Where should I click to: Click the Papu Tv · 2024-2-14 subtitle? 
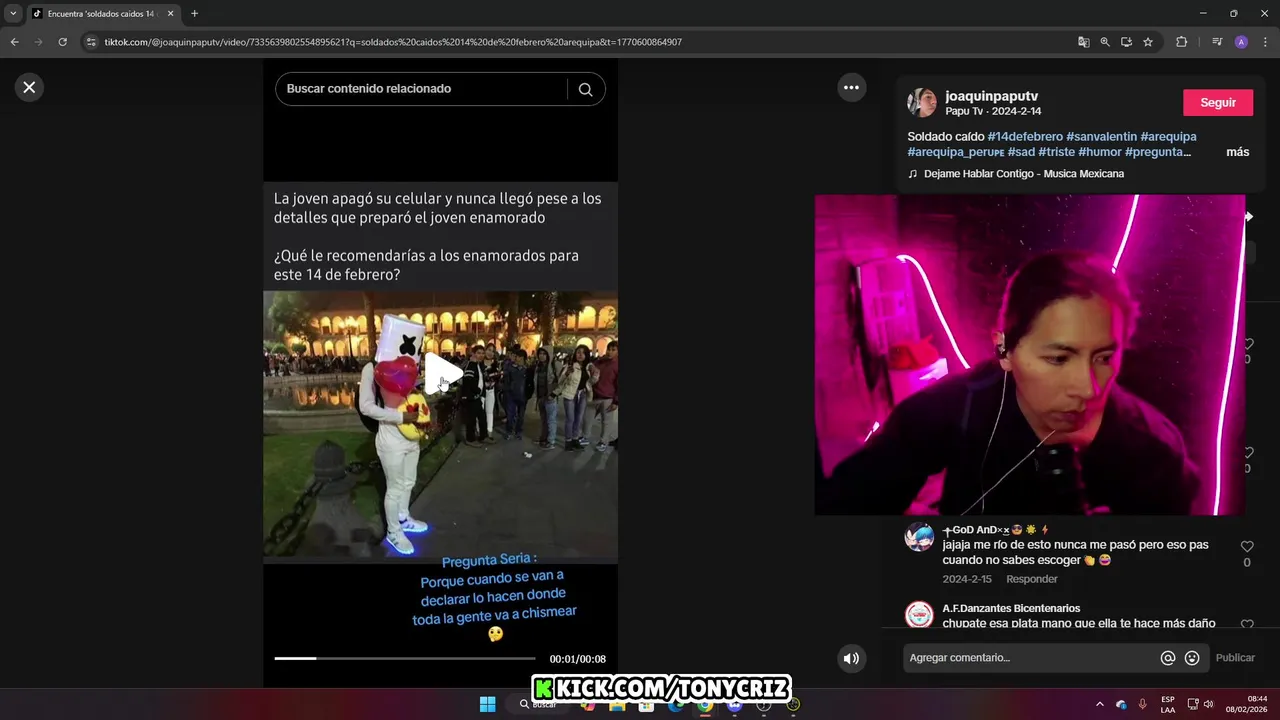(994, 111)
